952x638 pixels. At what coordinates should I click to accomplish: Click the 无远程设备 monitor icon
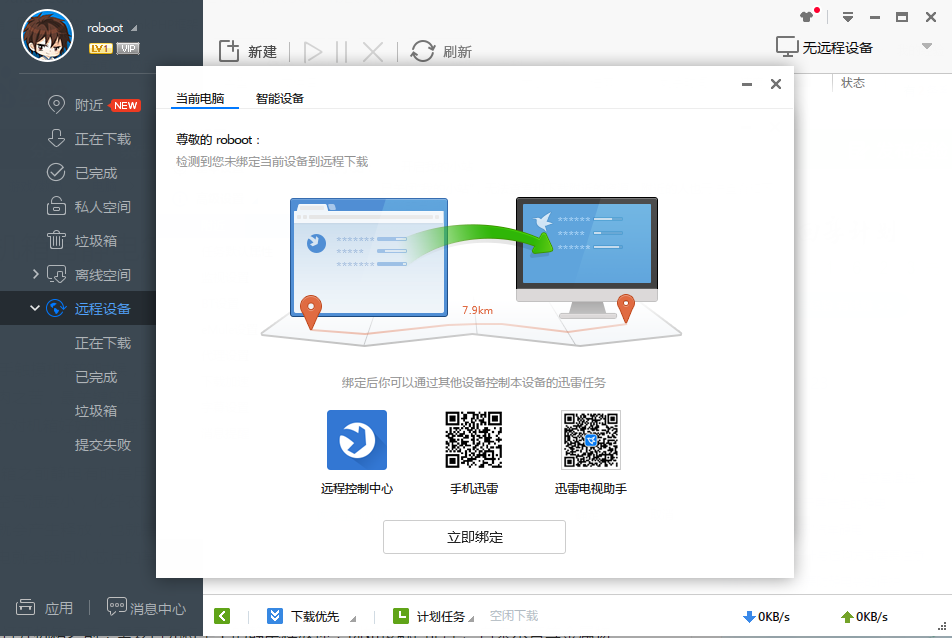click(787, 47)
